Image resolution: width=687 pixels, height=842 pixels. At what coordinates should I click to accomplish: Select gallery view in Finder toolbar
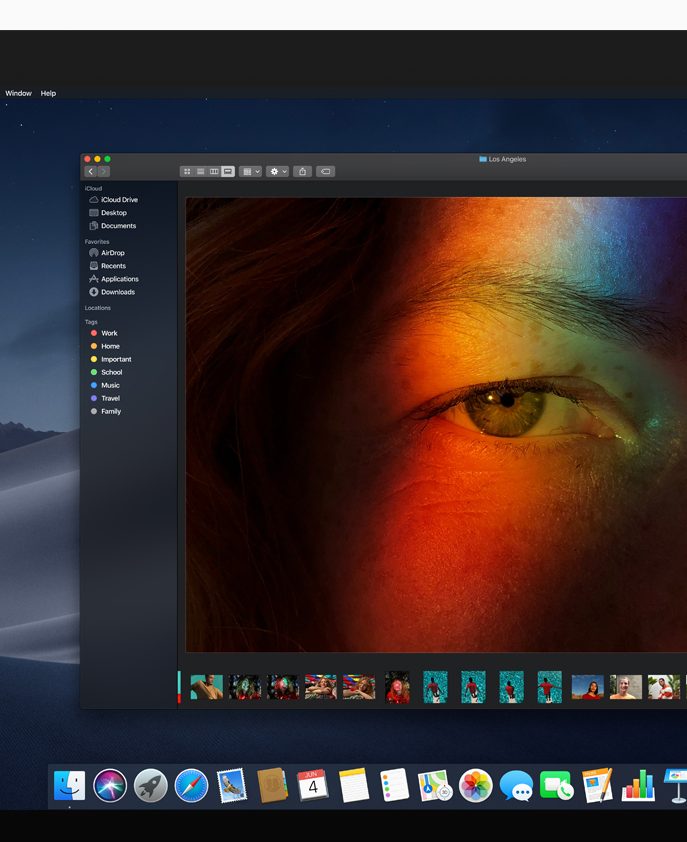(228, 172)
